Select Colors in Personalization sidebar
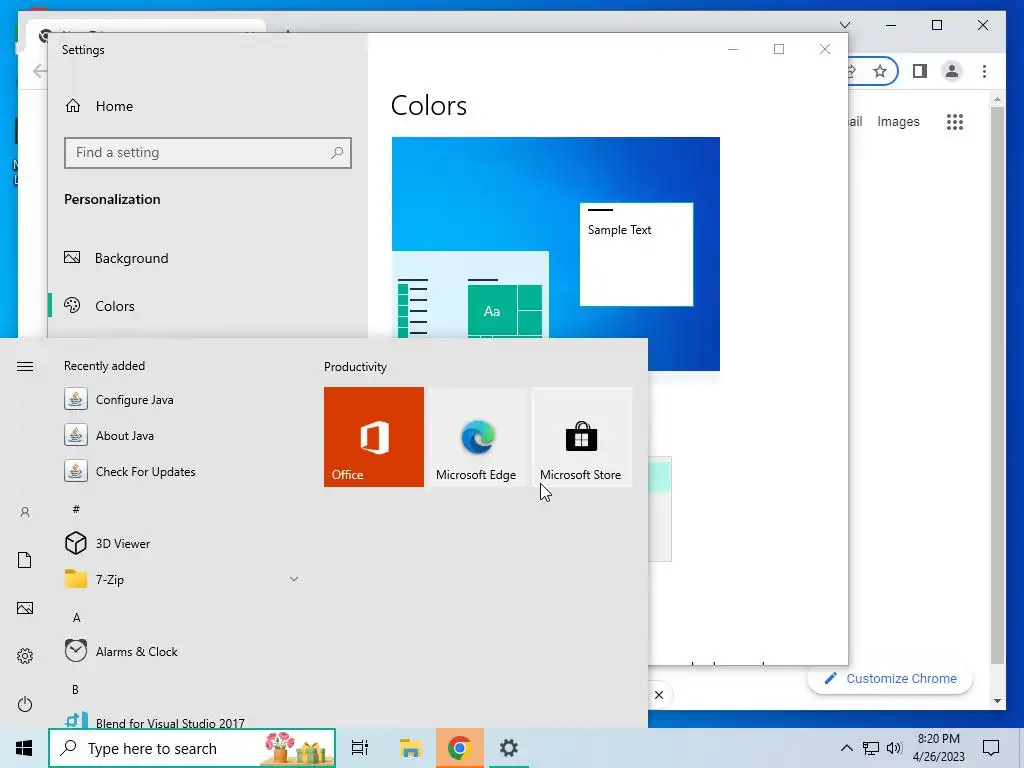This screenshot has width=1024, height=768. [208, 306]
